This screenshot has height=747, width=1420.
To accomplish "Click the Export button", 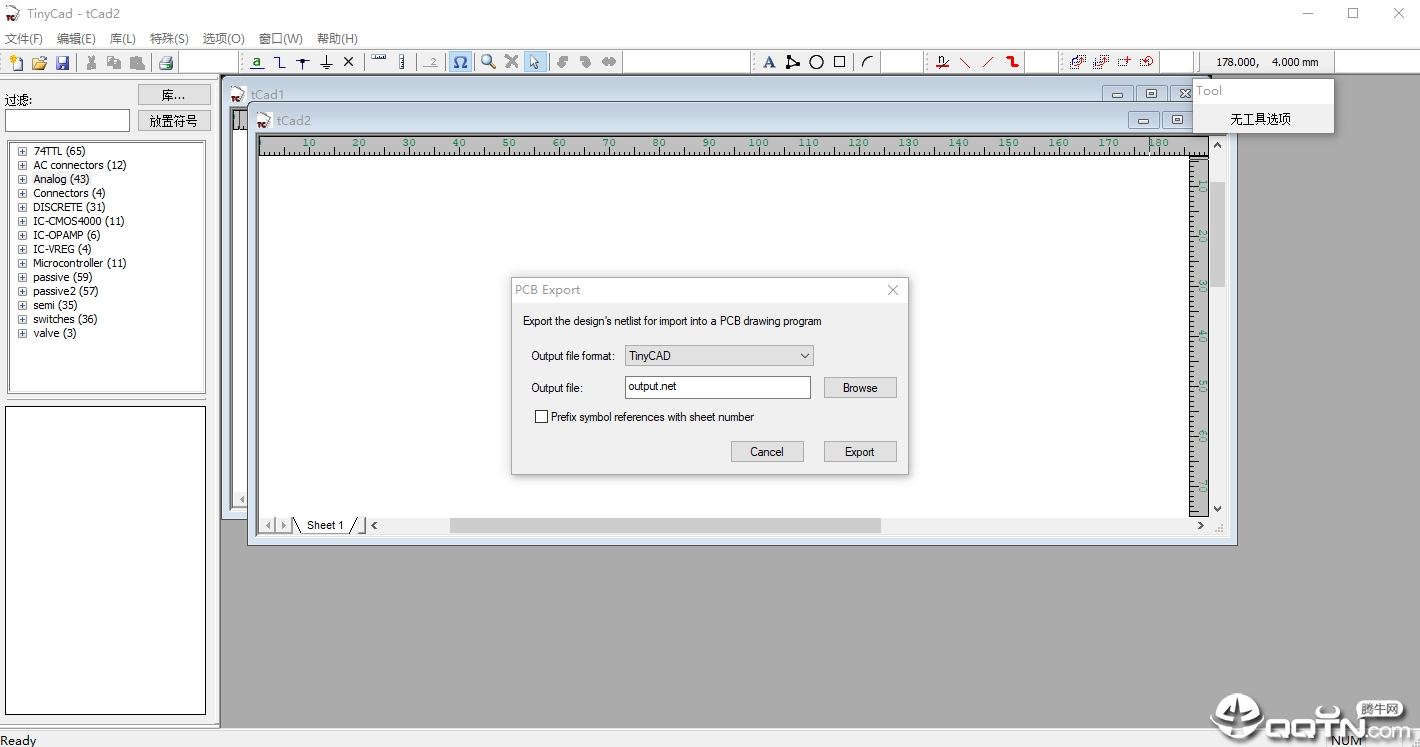I will (x=860, y=452).
